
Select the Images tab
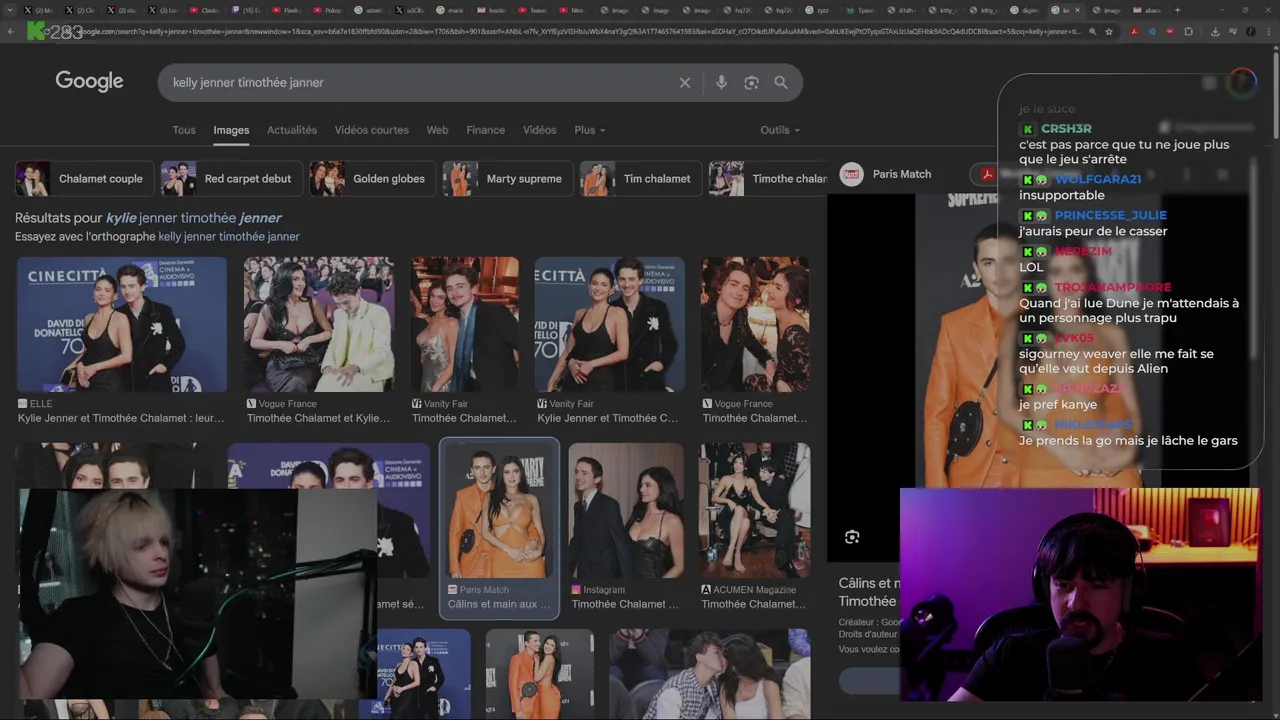pos(231,130)
